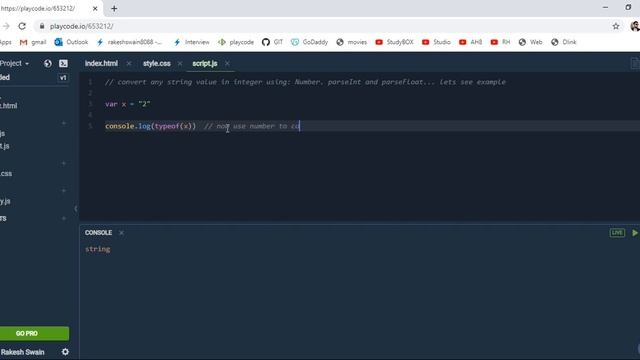
Task: Open the AHB YouTube bookmark
Action: click(x=471, y=42)
